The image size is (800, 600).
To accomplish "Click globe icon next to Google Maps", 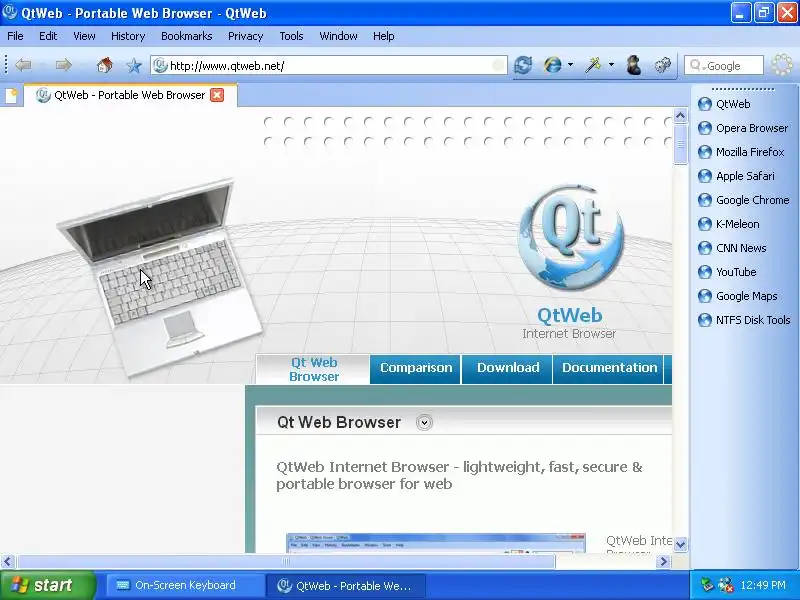I will [x=705, y=296].
